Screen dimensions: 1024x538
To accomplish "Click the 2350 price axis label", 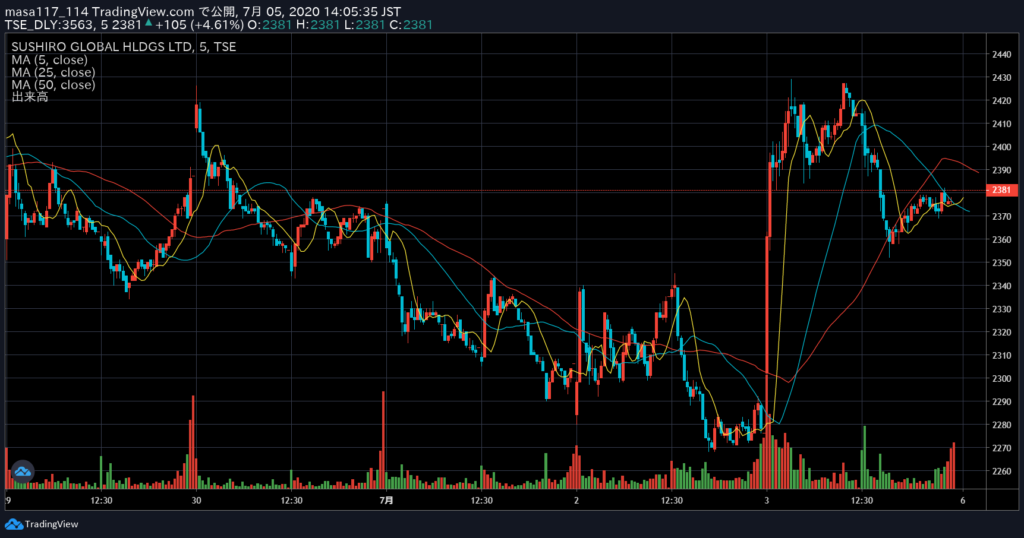I will coord(1001,262).
